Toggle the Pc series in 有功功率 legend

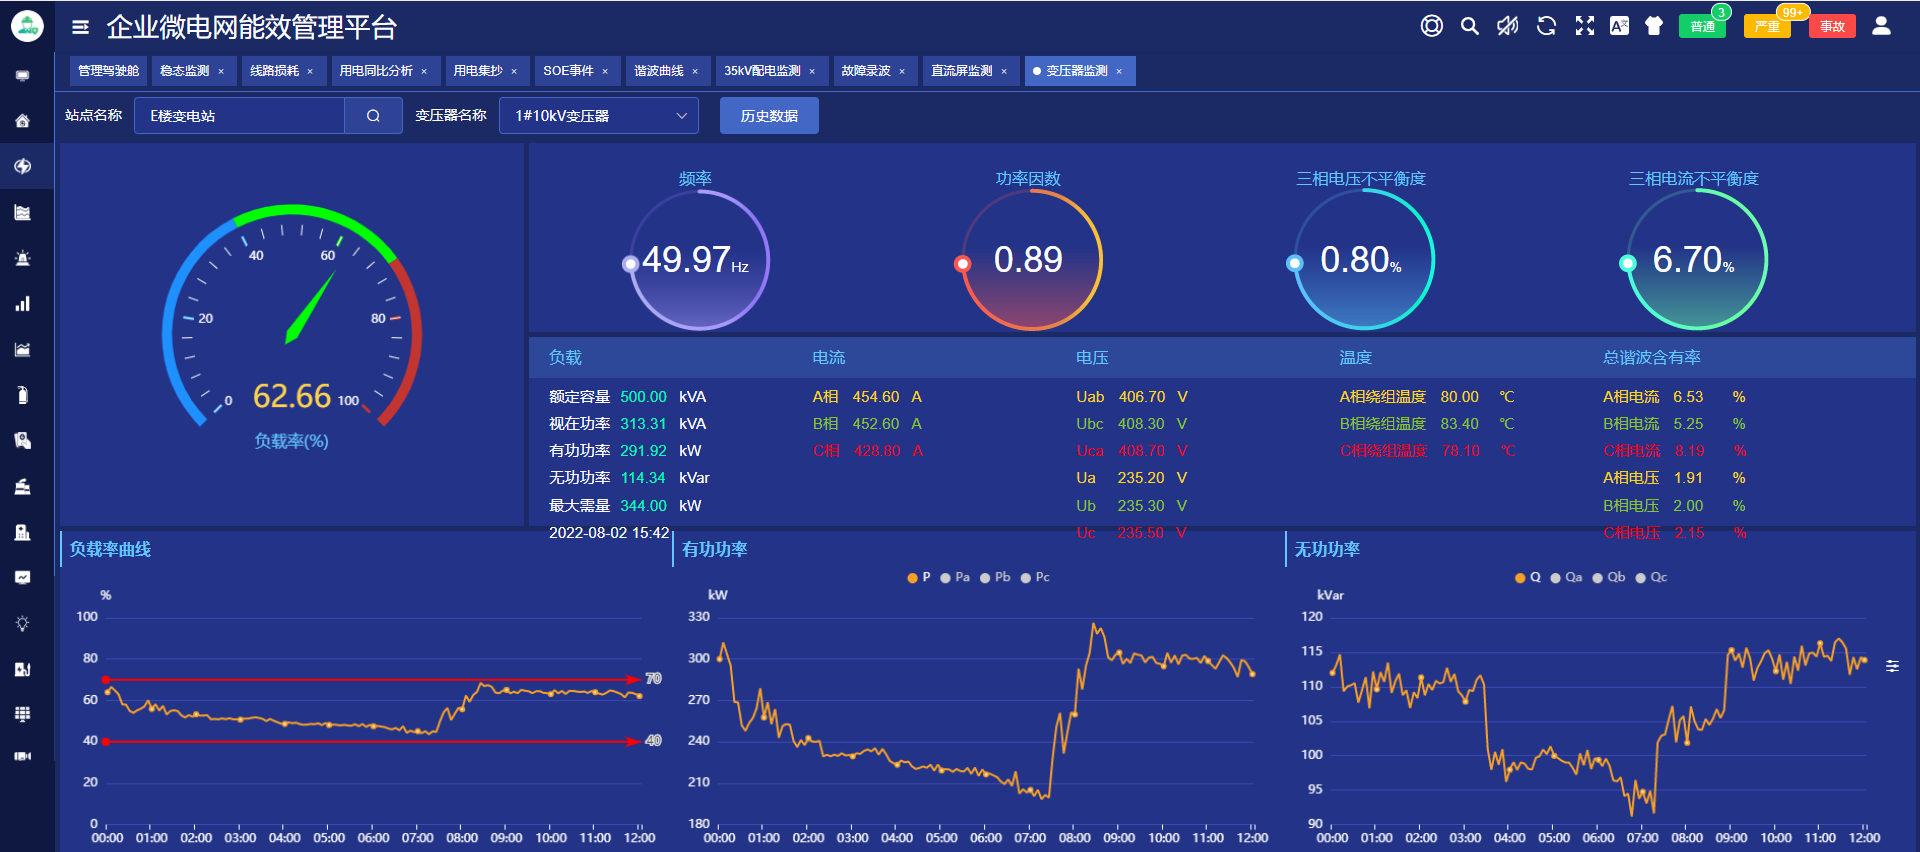click(1035, 577)
